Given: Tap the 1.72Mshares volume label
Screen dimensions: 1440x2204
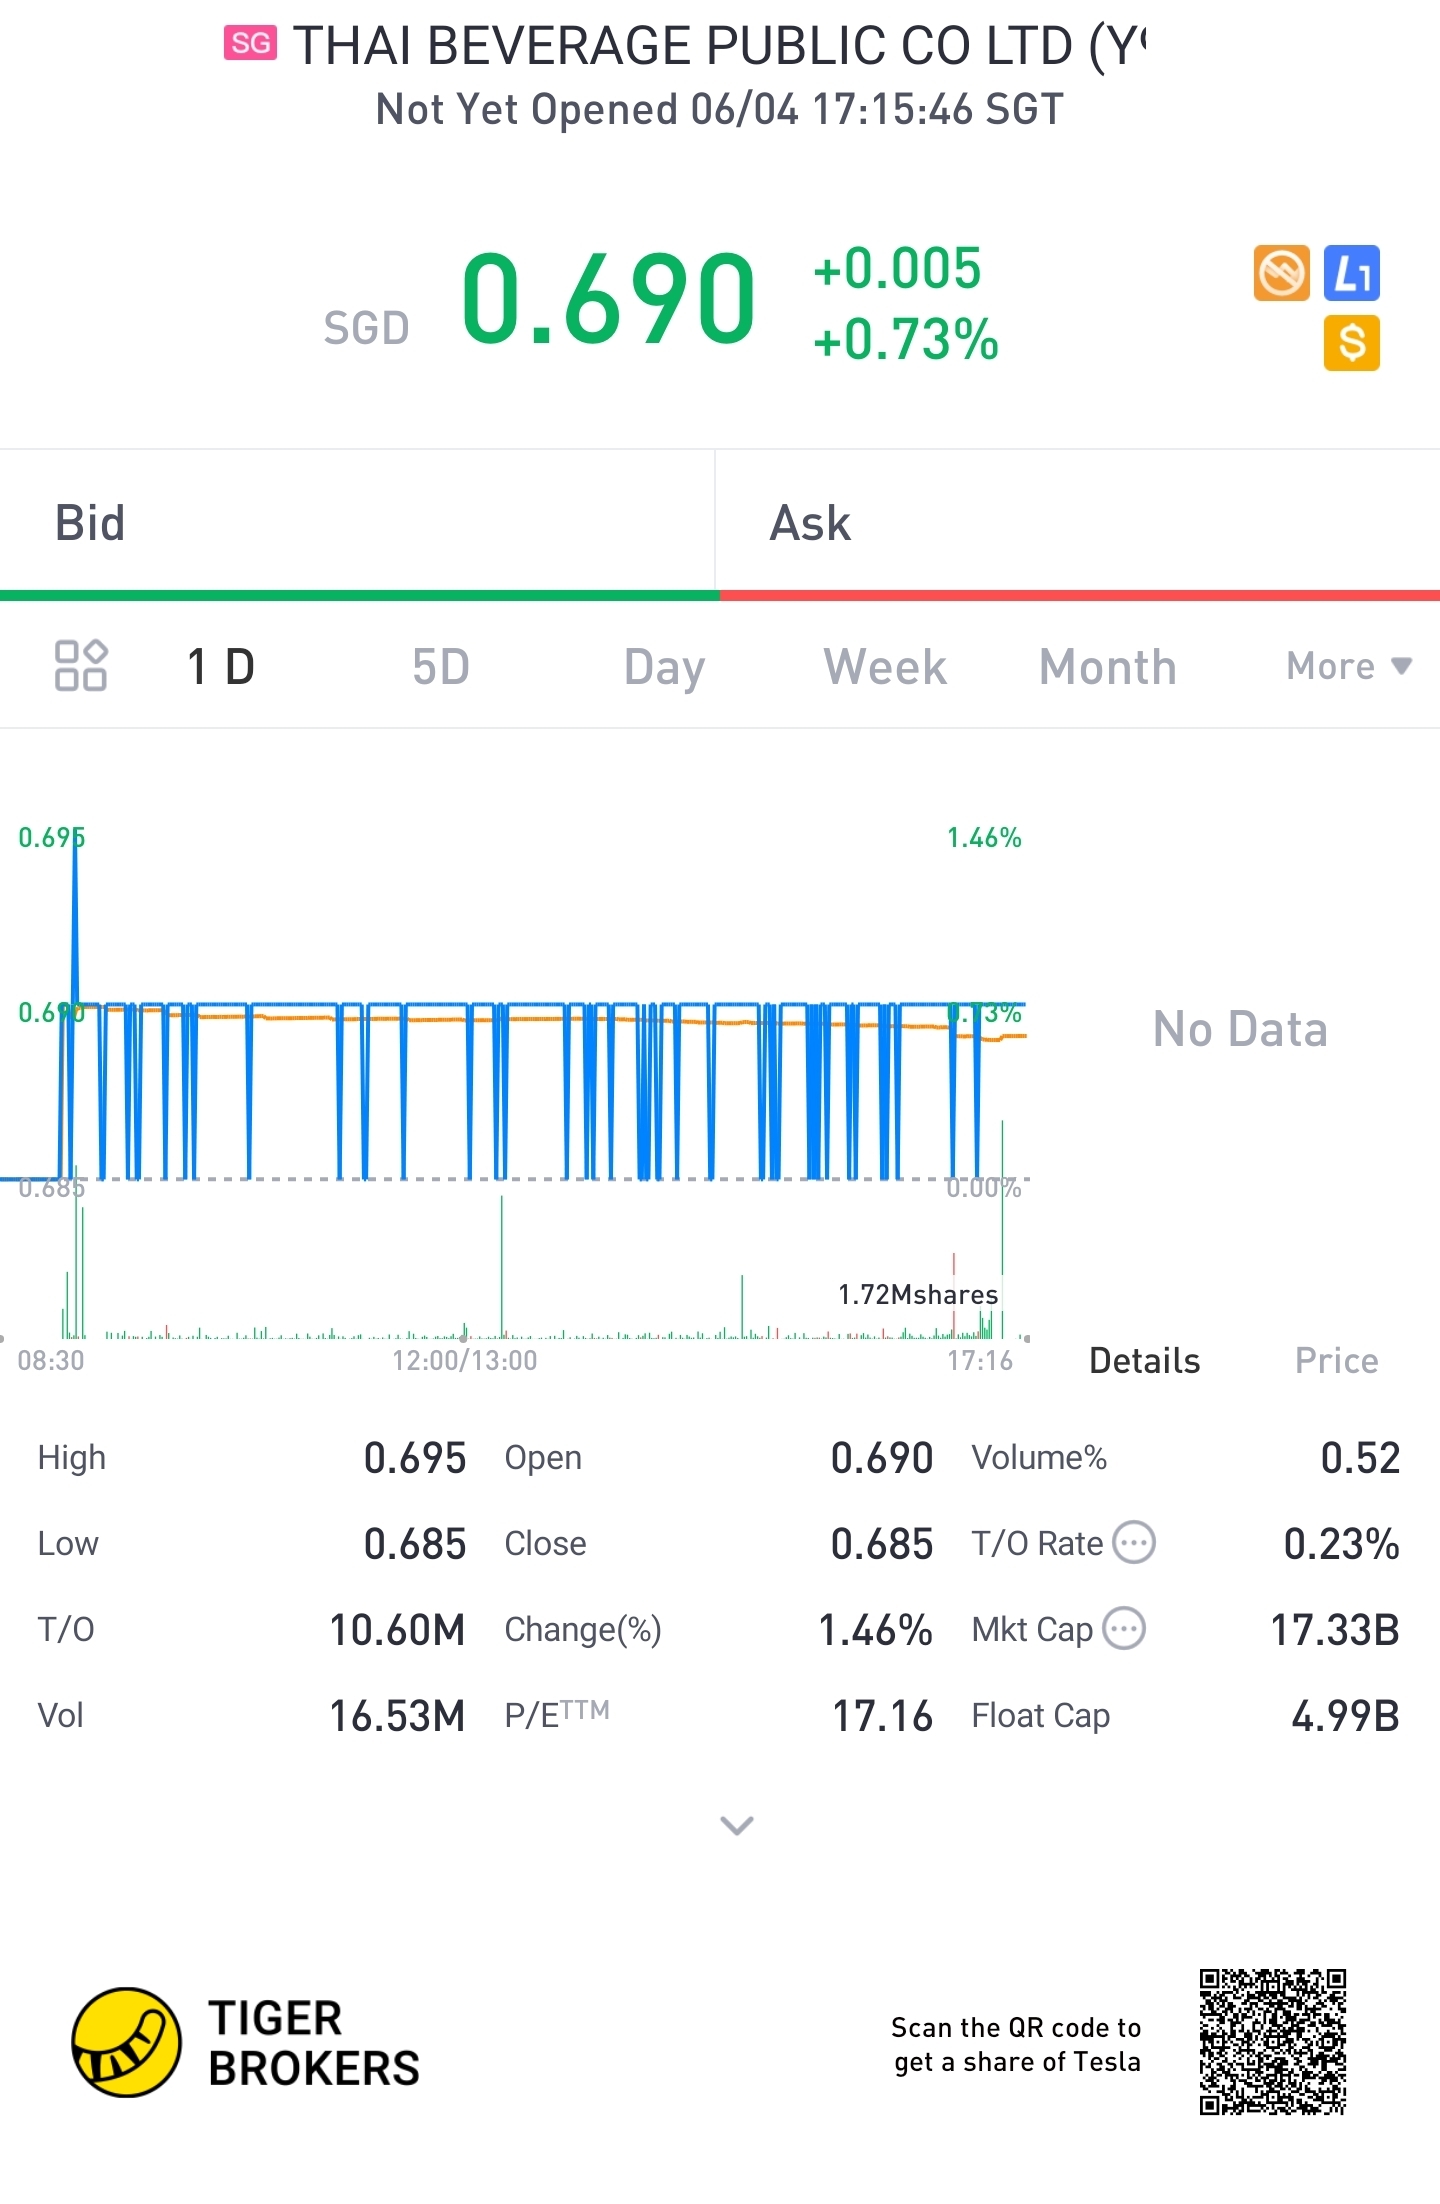Looking at the screenshot, I should pyautogui.click(x=918, y=1295).
